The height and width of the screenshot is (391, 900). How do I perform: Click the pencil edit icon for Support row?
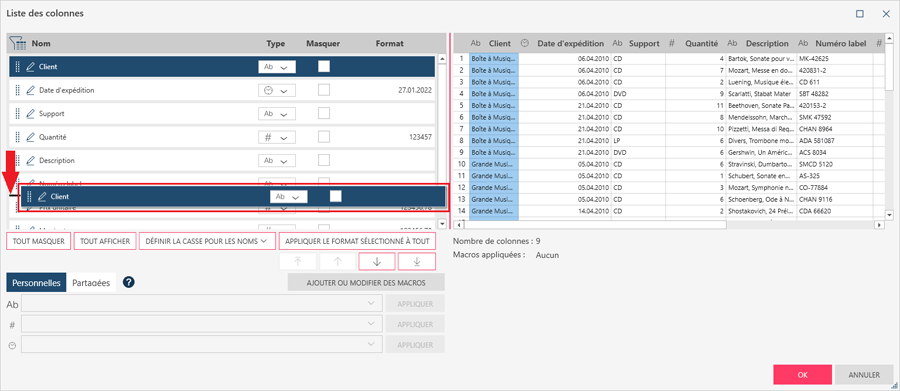tap(30, 114)
